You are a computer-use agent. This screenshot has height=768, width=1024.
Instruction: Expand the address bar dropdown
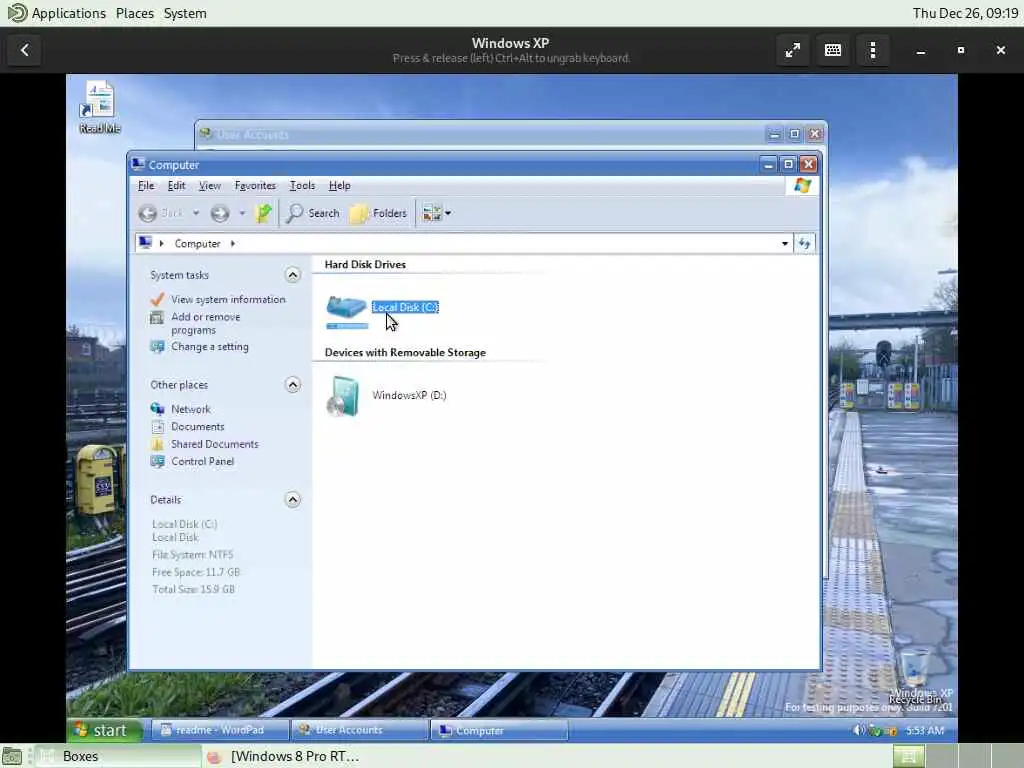click(x=784, y=244)
